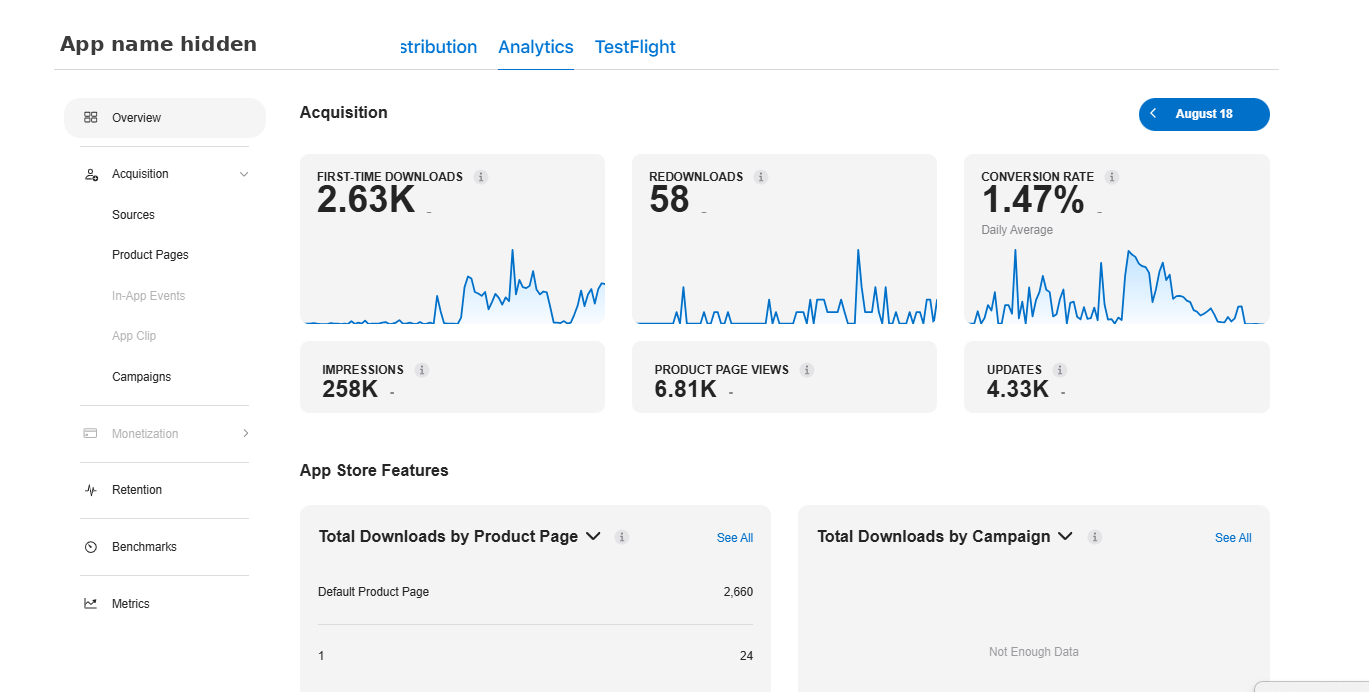1369x692 pixels.
Task: Collapse the Acquisition sidebar section chevron
Action: pyautogui.click(x=244, y=174)
